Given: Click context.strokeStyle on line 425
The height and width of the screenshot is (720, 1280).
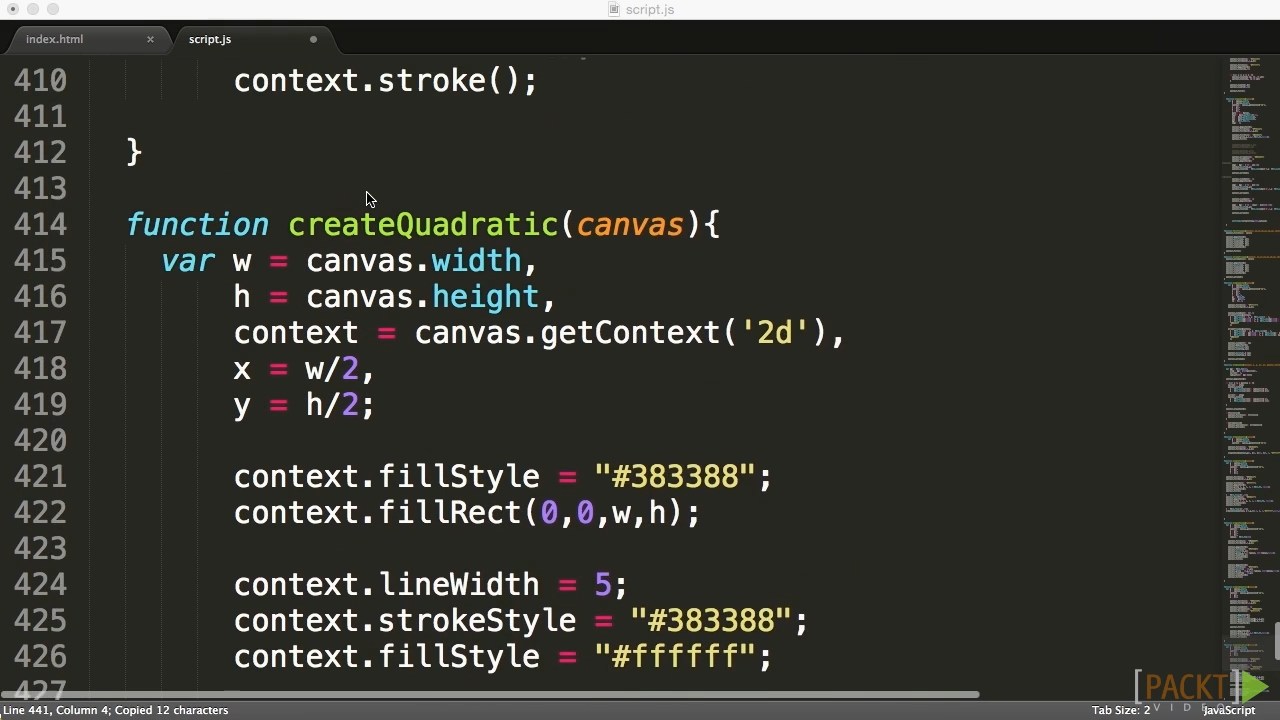Looking at the screenshot, I should coord(405,620).
